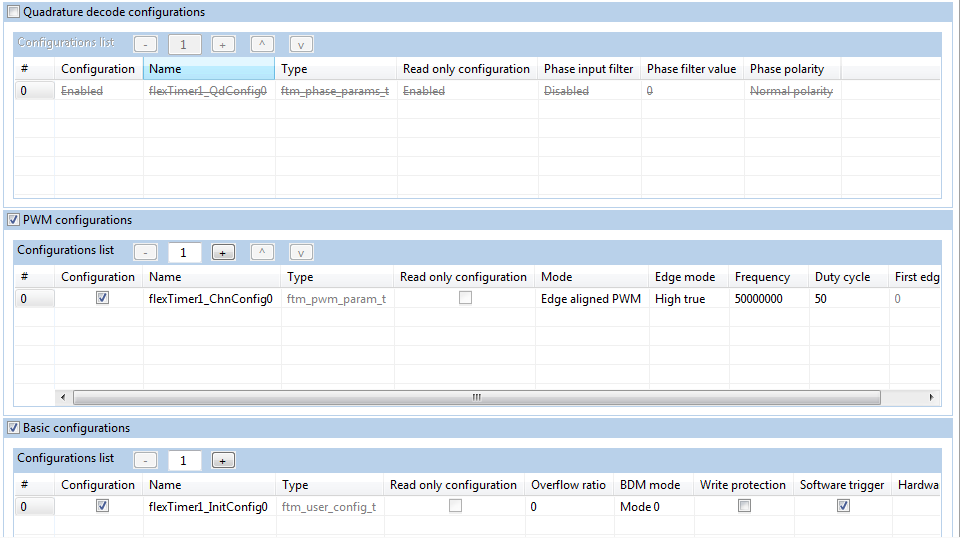
Task: Click Phase filter value column header
Action: tap(692, 69)
